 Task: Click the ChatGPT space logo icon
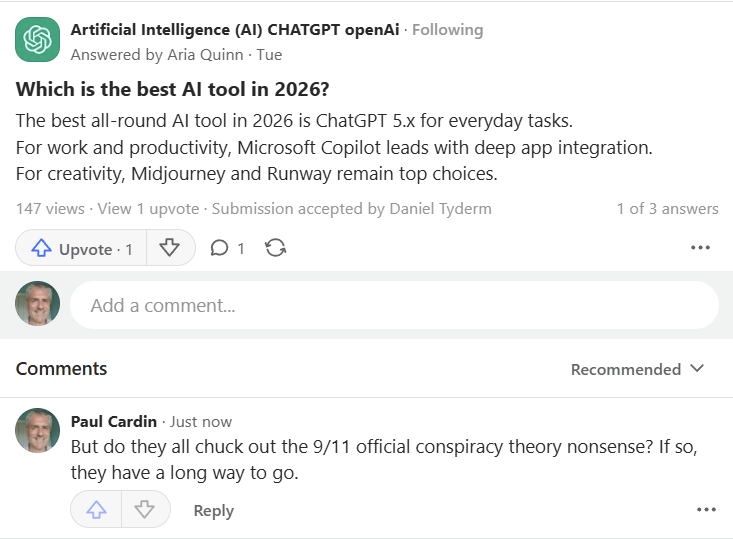[x=37, y=41]
